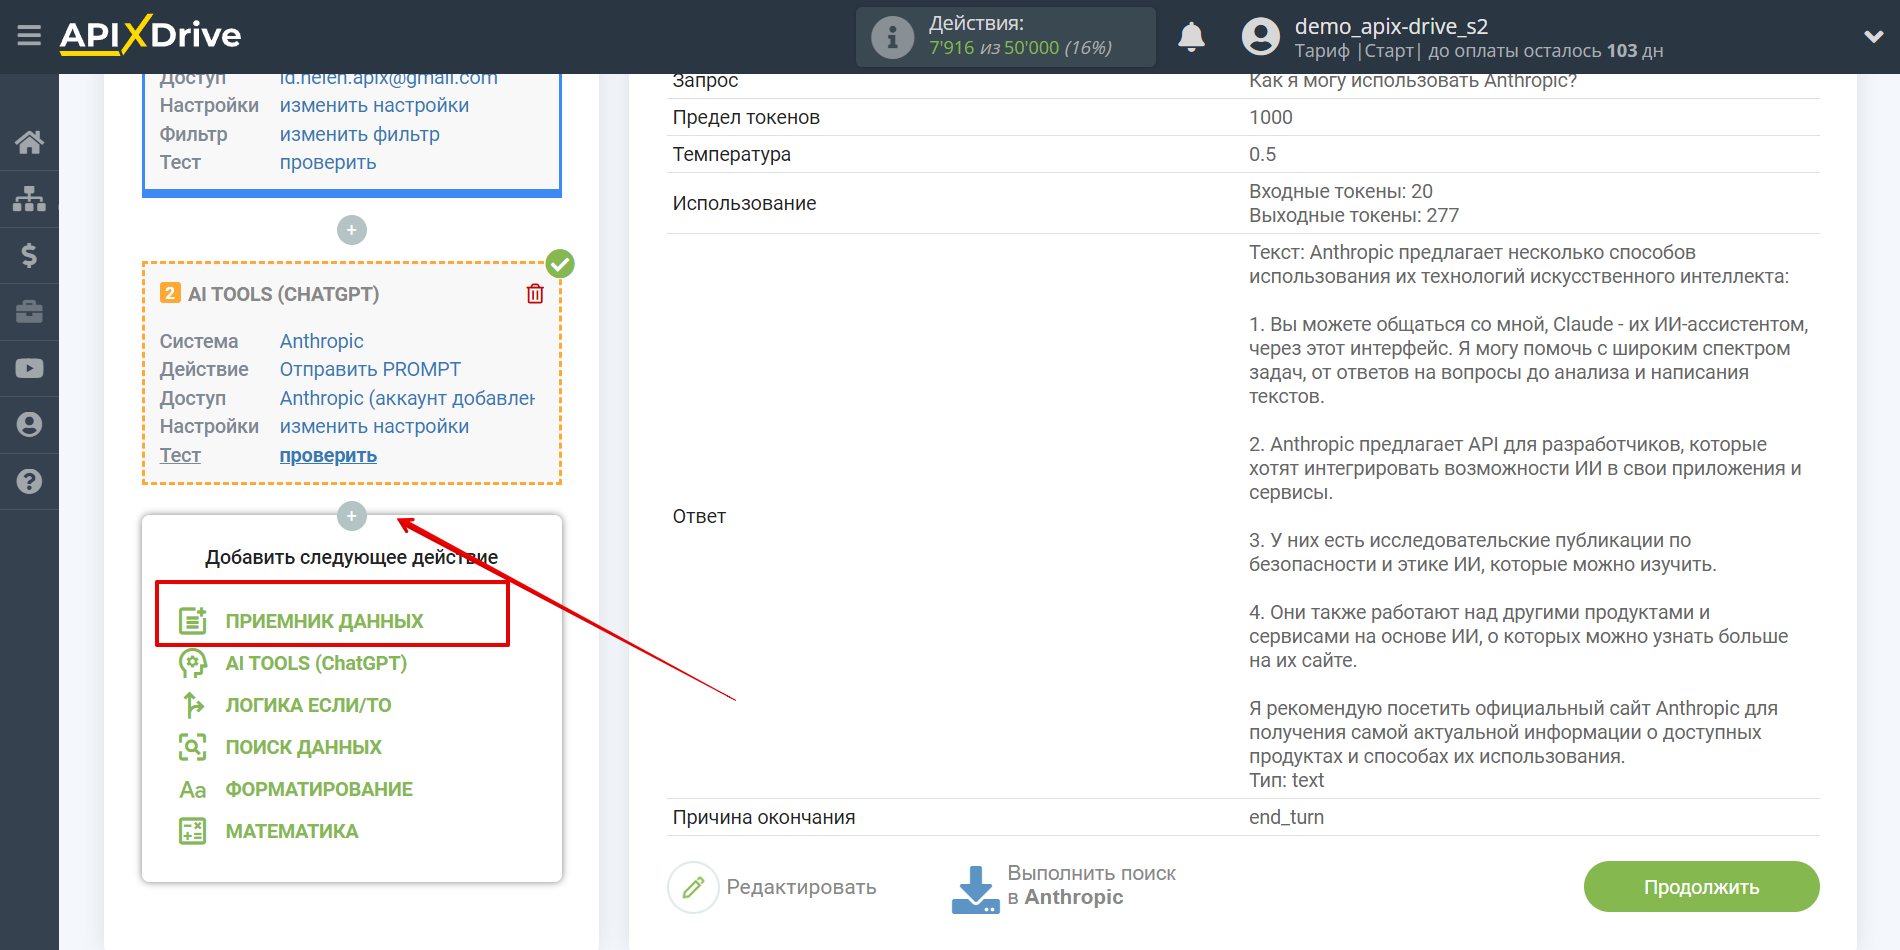This screenshot has width=1900, height=950.
Task: Click the Выходные токены: 277 text
Action: [1353, 215]
